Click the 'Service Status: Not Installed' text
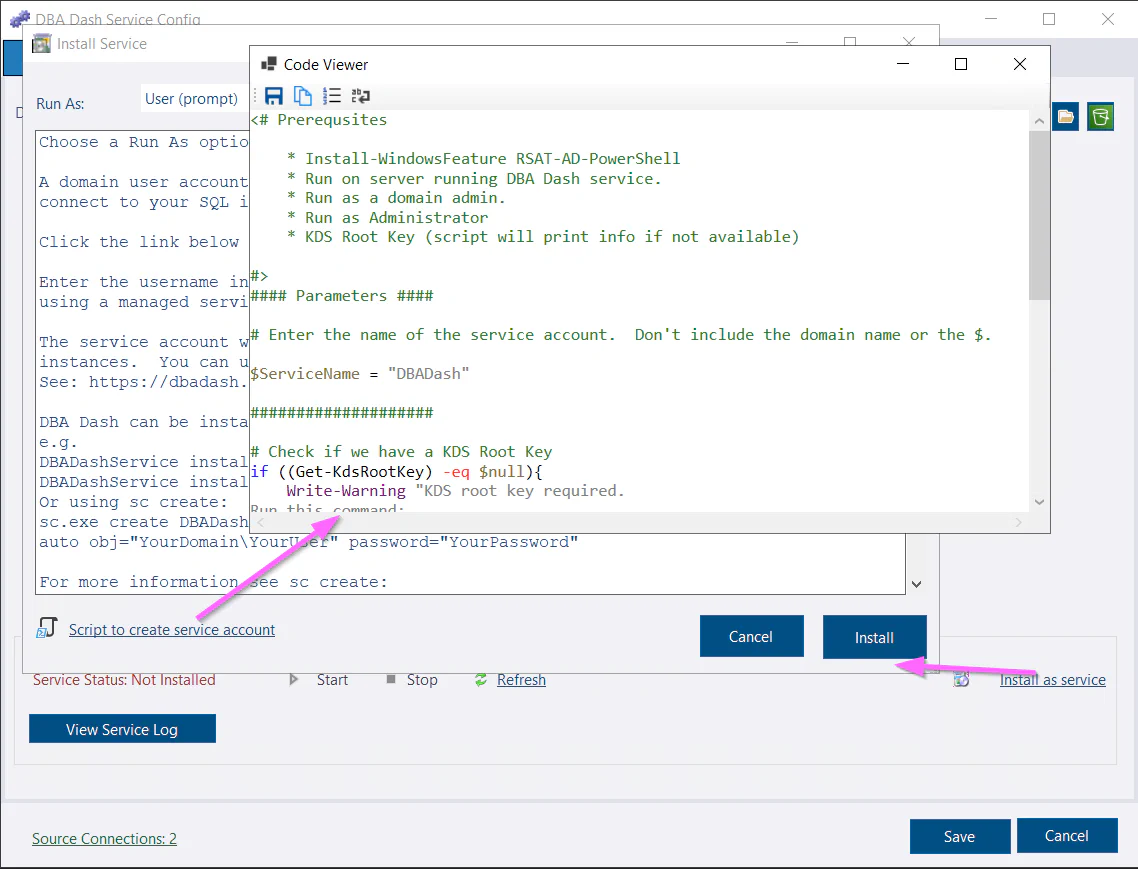 click(x=124, y=680)
